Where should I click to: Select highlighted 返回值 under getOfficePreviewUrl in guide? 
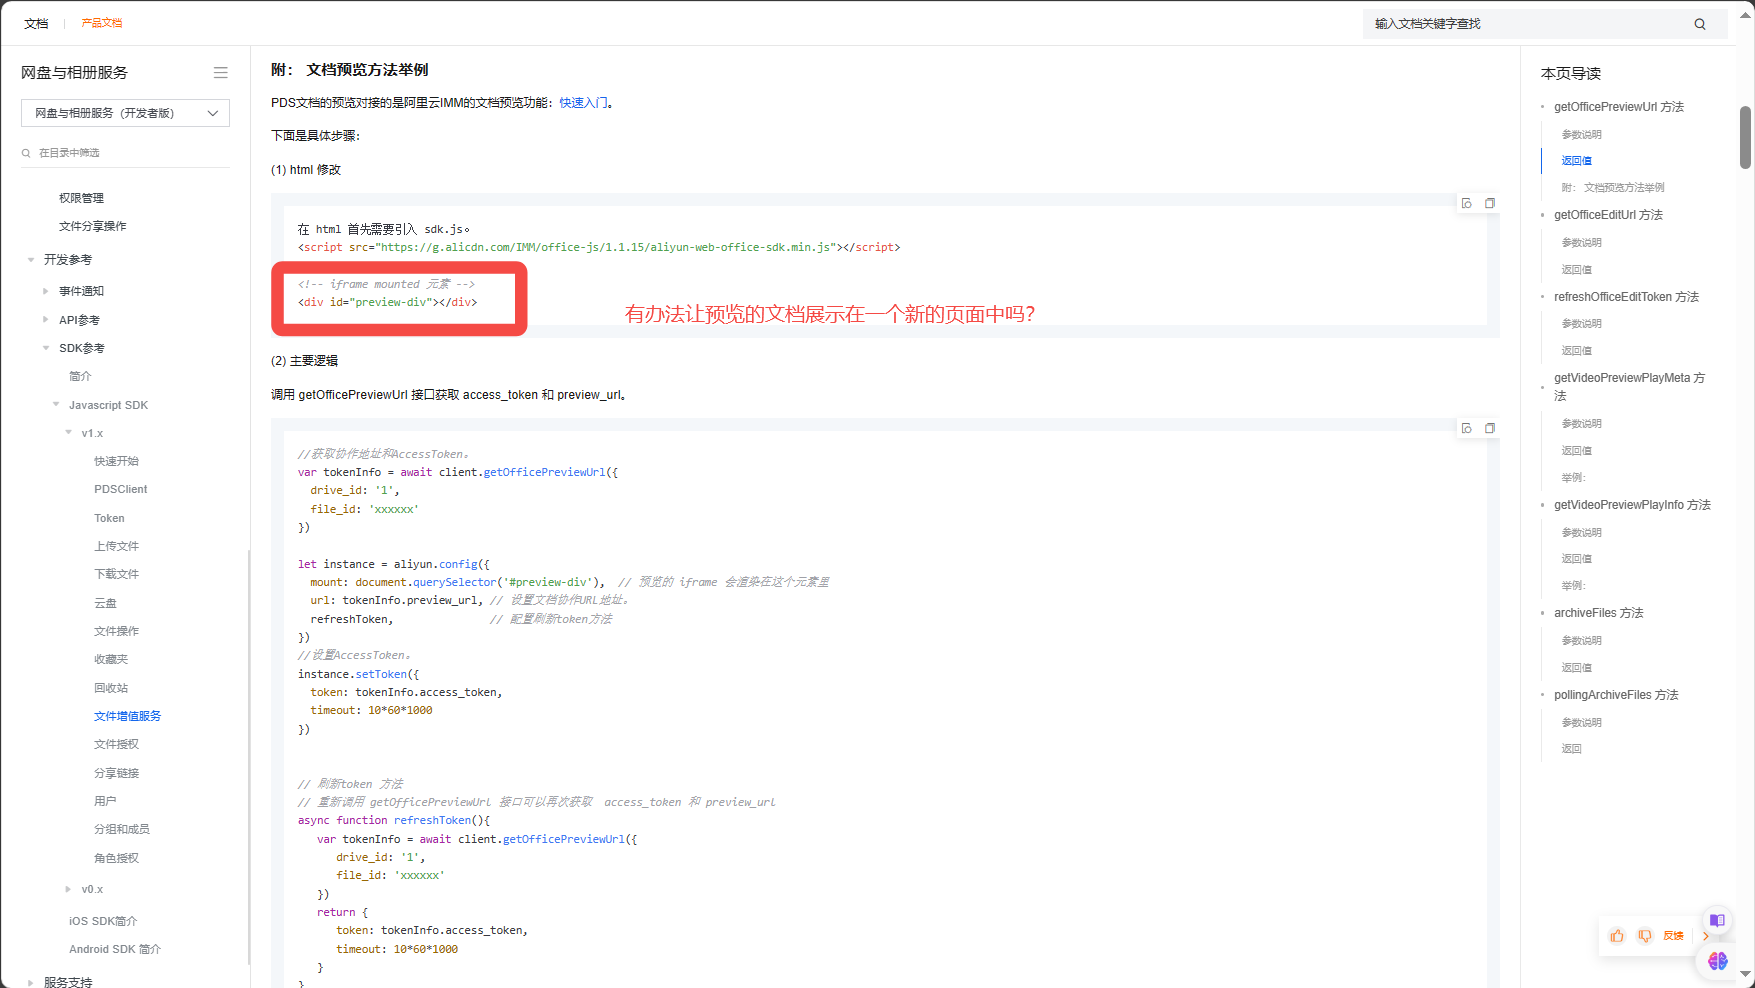tap(1577, 161)
